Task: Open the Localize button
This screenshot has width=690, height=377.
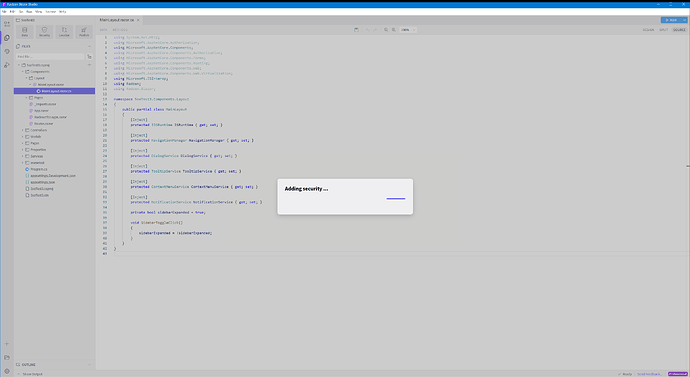Action: pyautogui.click(x=64, y=32)
